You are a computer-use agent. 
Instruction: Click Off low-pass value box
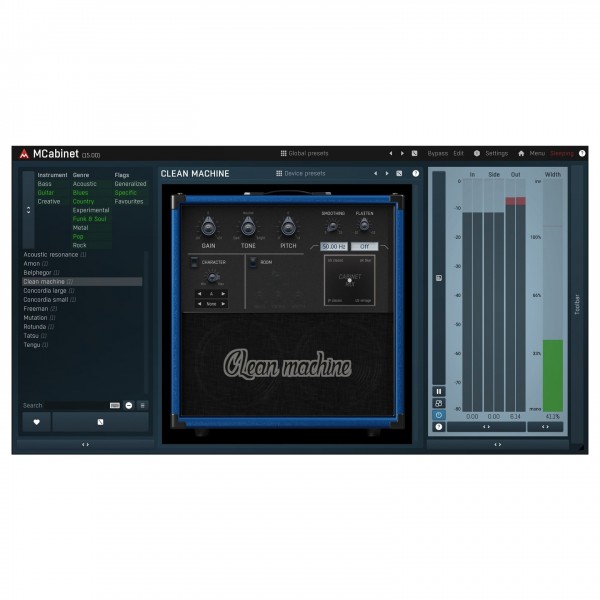[364, 247]
